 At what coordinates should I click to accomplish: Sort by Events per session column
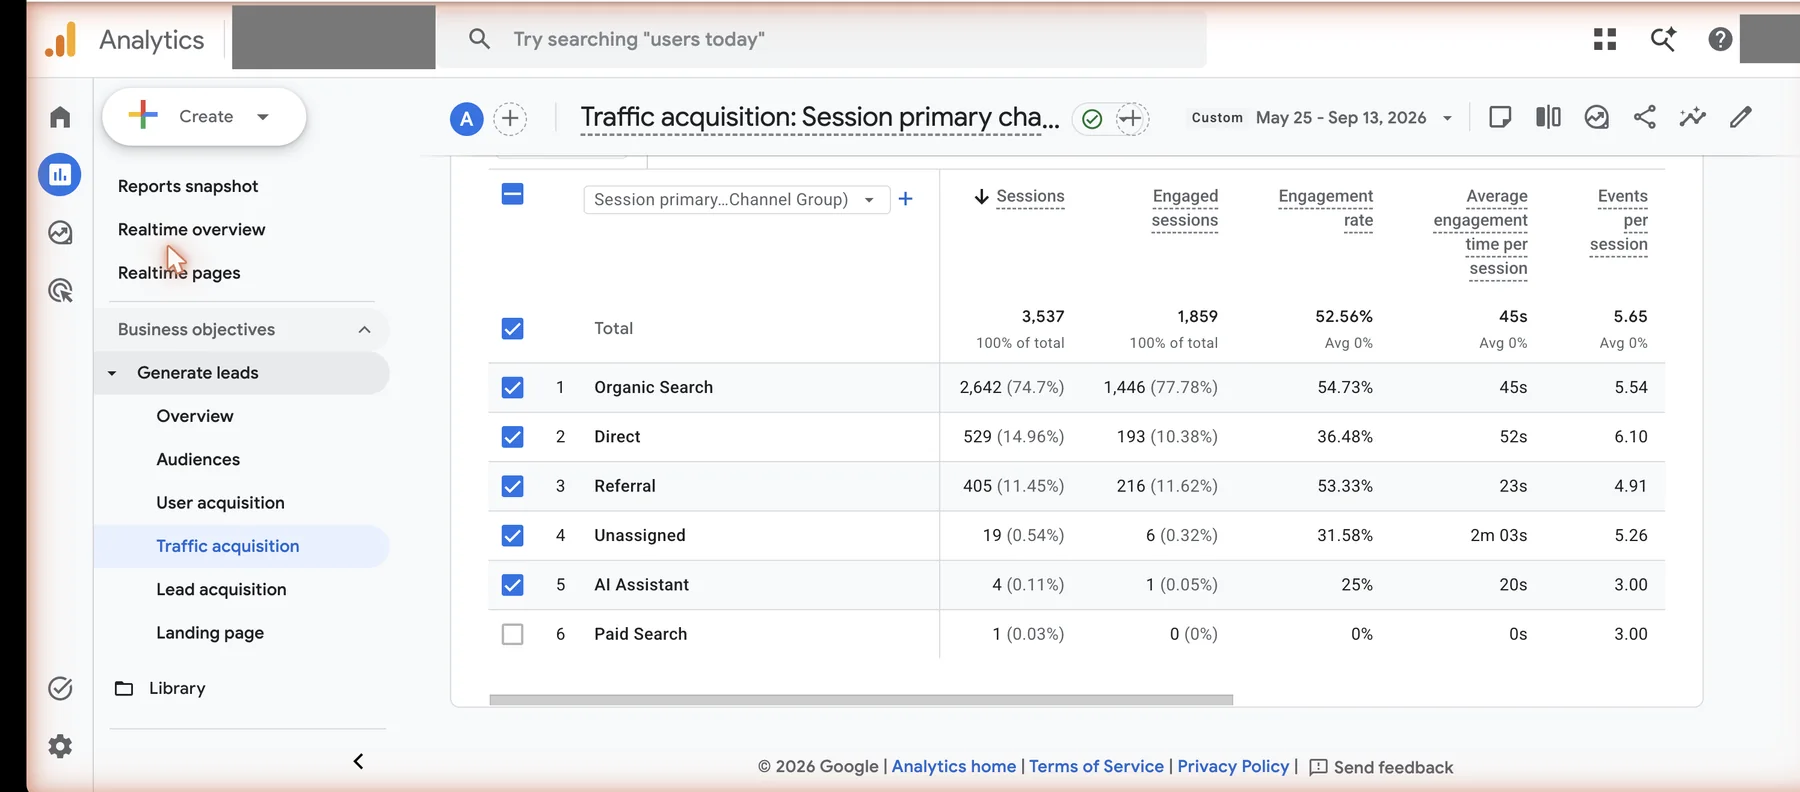coord(1619,220)
